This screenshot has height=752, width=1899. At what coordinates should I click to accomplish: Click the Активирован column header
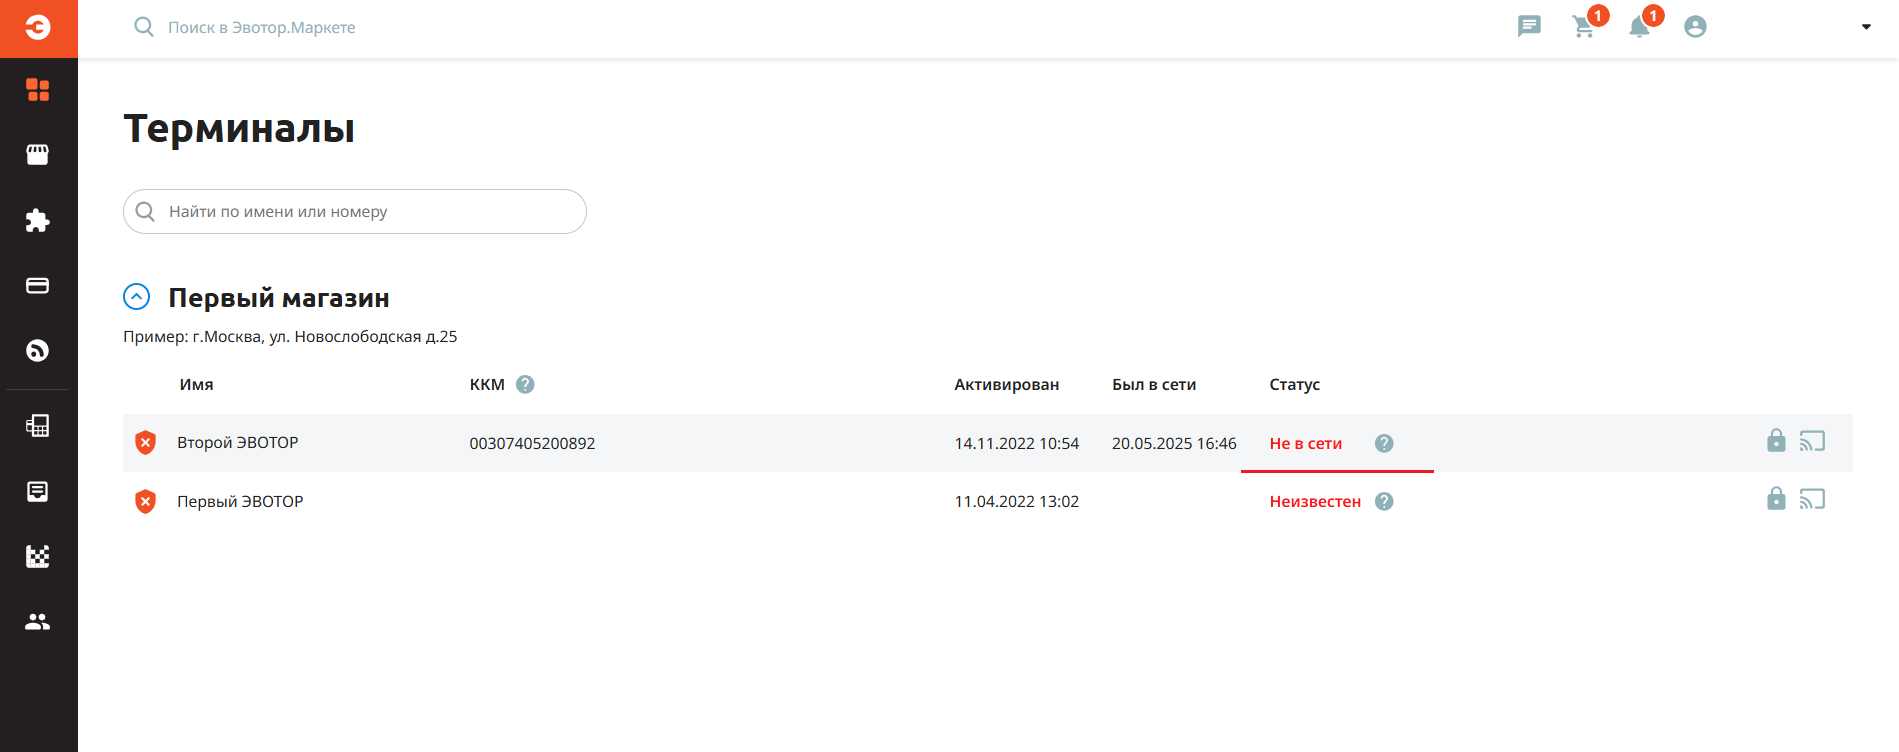1006,384
